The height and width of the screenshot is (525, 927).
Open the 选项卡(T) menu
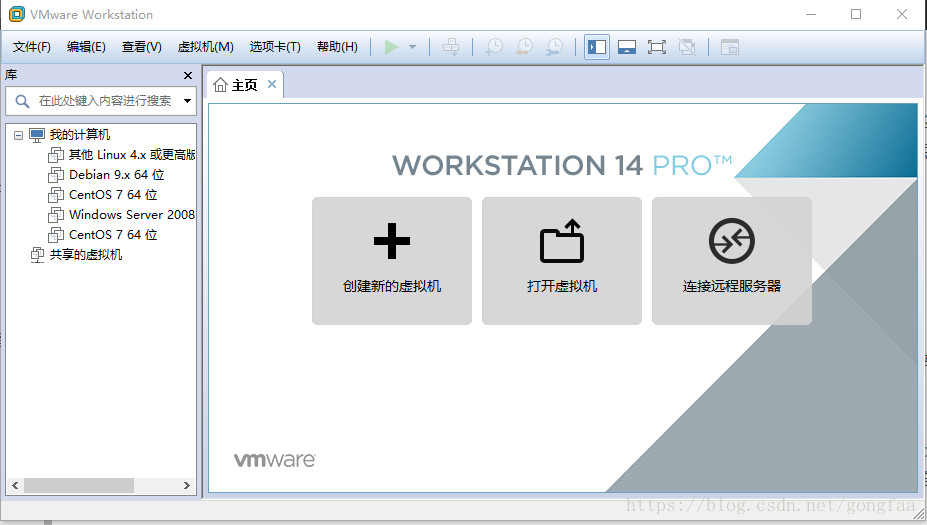(x=275, y=47)
